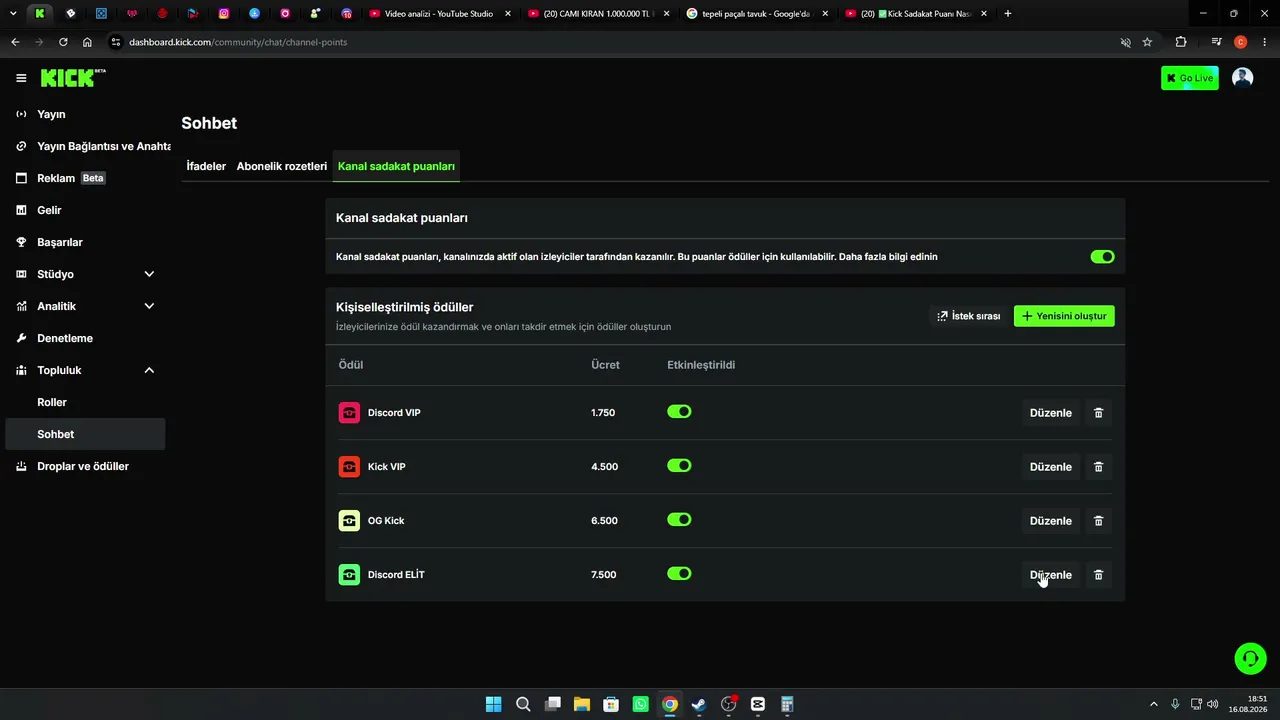Click the Daha fazla bilgi edinin link

(888, 257)
